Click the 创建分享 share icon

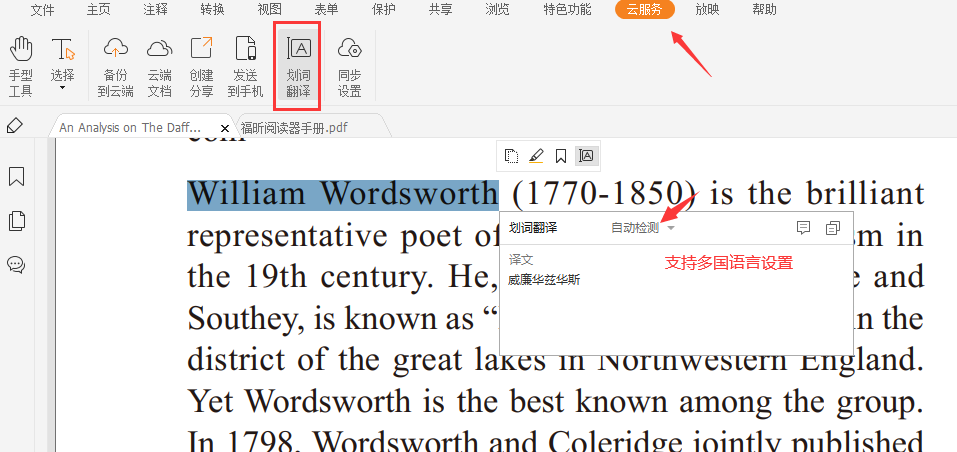(201, 66)
